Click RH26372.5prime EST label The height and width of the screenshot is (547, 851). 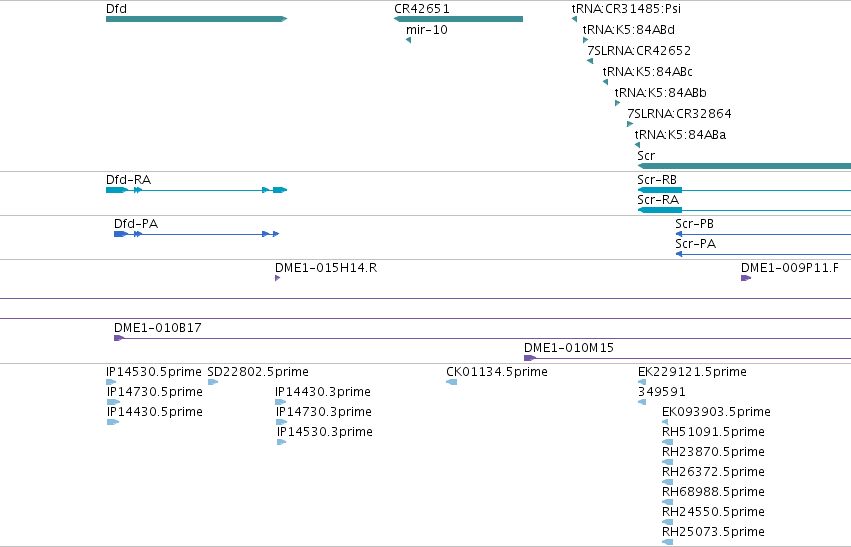tap(713, 472)
